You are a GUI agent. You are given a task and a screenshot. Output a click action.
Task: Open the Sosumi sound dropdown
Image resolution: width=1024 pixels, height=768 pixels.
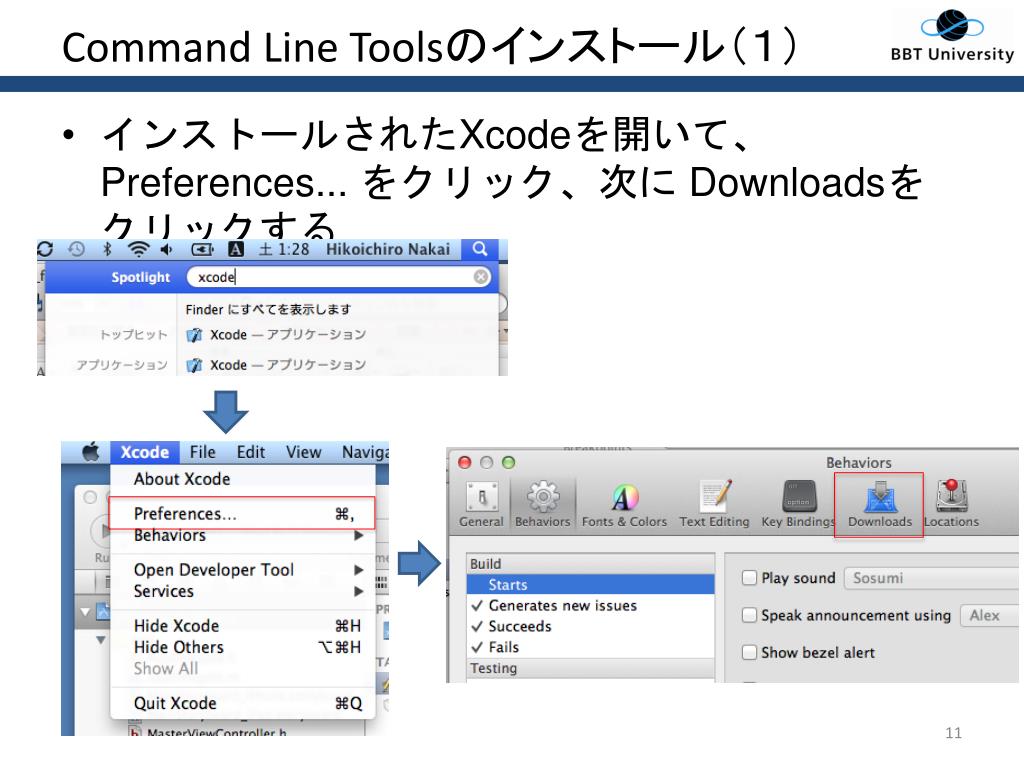[931, 578]
